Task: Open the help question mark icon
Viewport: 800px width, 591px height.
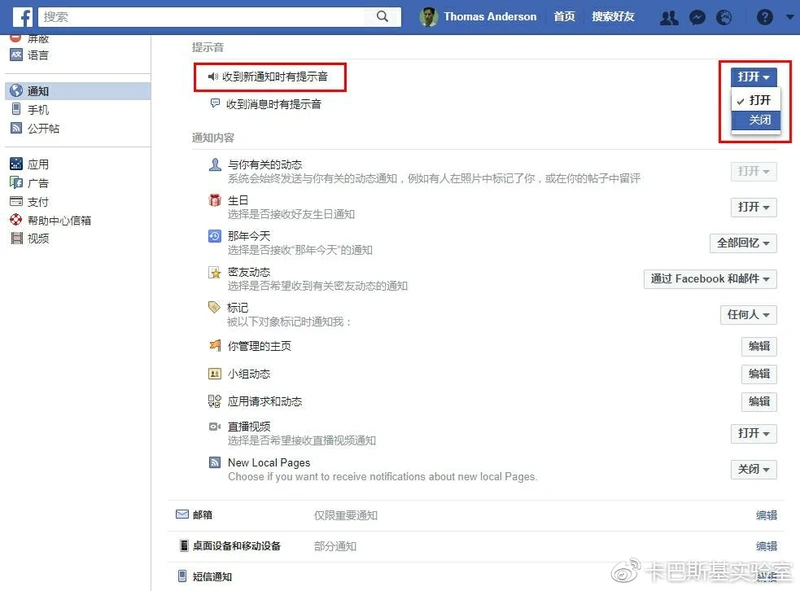Action: [x=764, y=17]
